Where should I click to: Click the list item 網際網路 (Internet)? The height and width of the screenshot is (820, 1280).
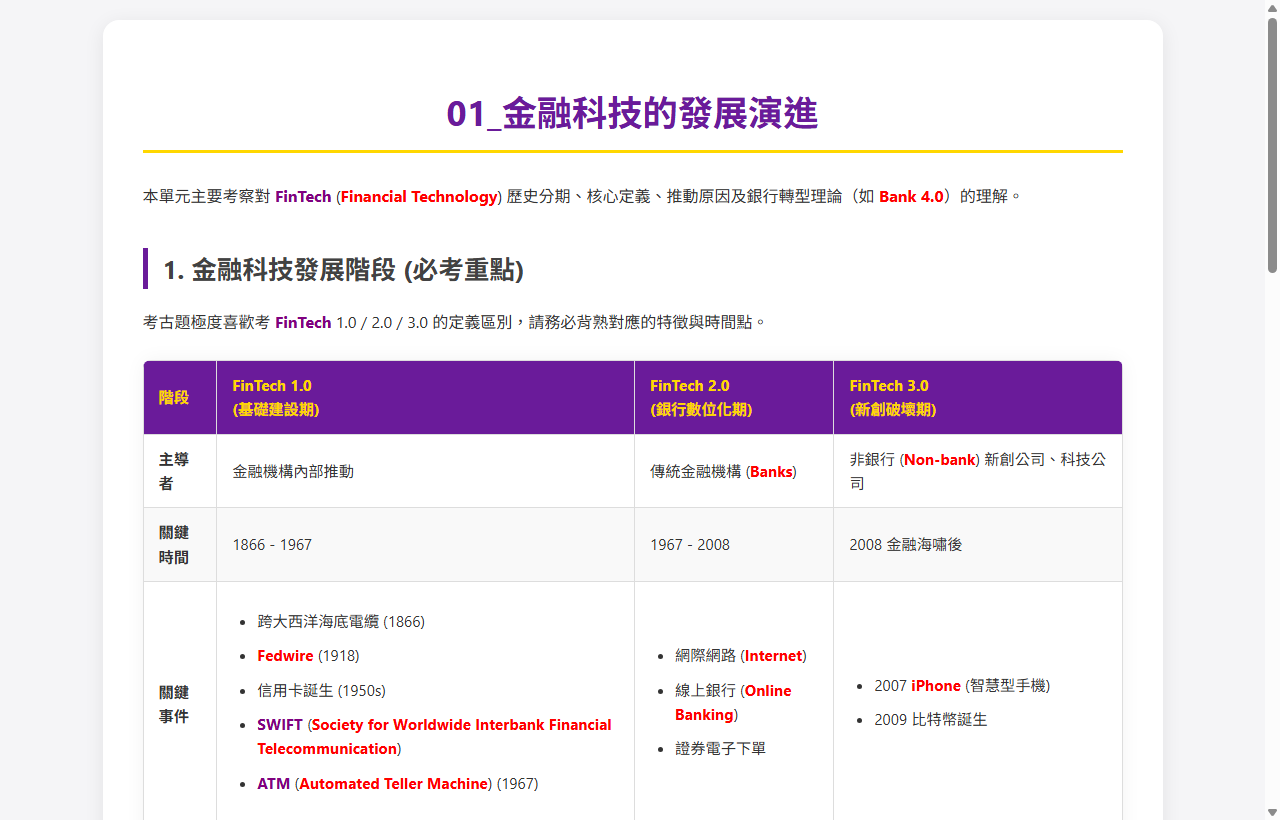[x=741, y=656]
